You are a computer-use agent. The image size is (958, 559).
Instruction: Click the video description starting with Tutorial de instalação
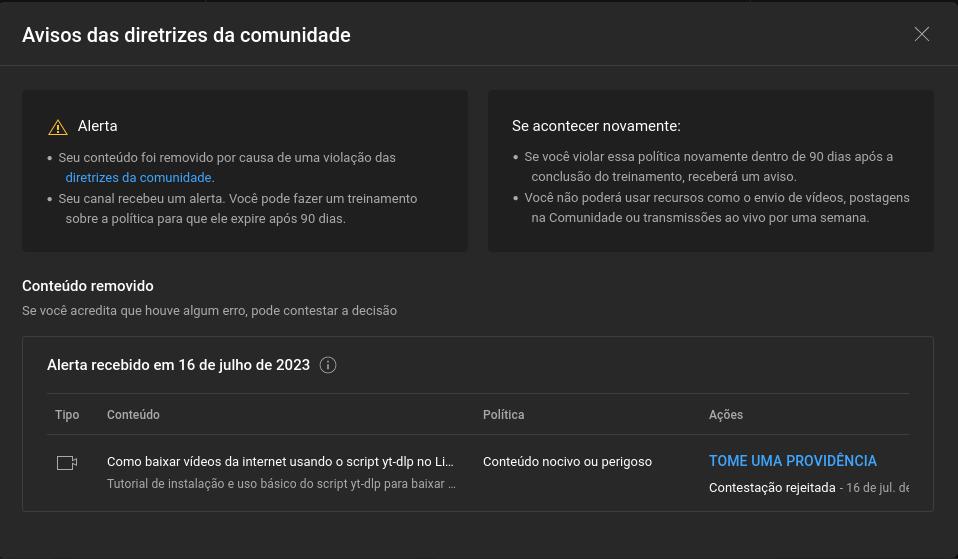pyautogui.click(x=281, y=484)
